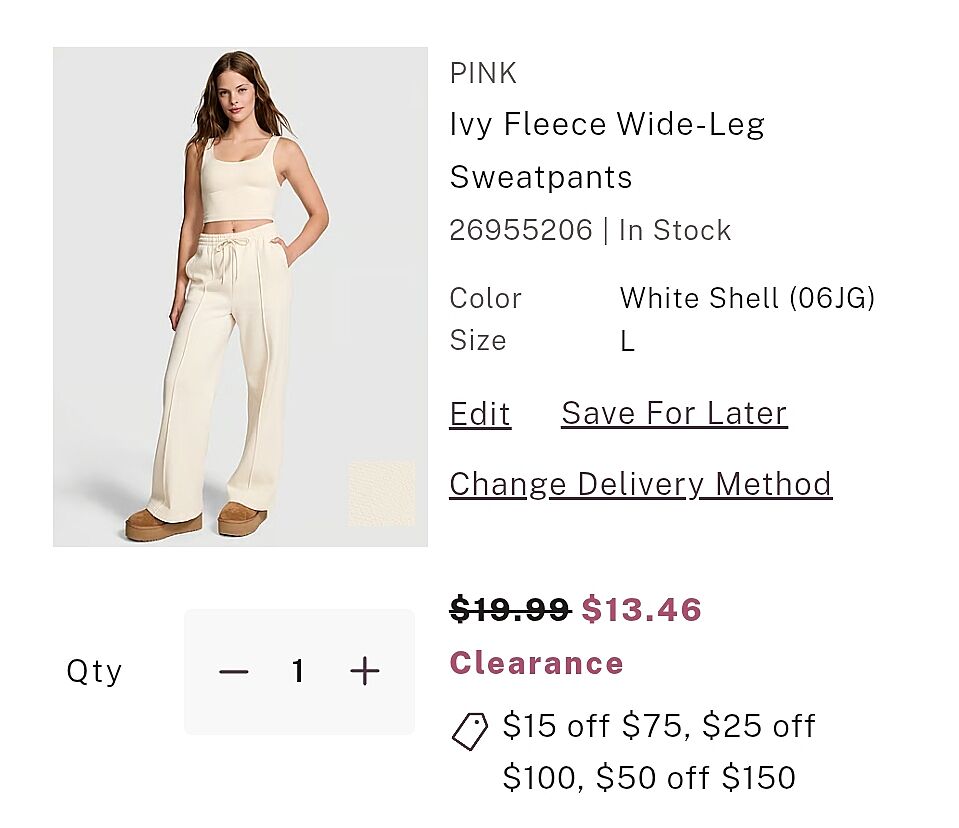Click the Qty label
Viewport: 959px width, 828px height.
point(94,671)
